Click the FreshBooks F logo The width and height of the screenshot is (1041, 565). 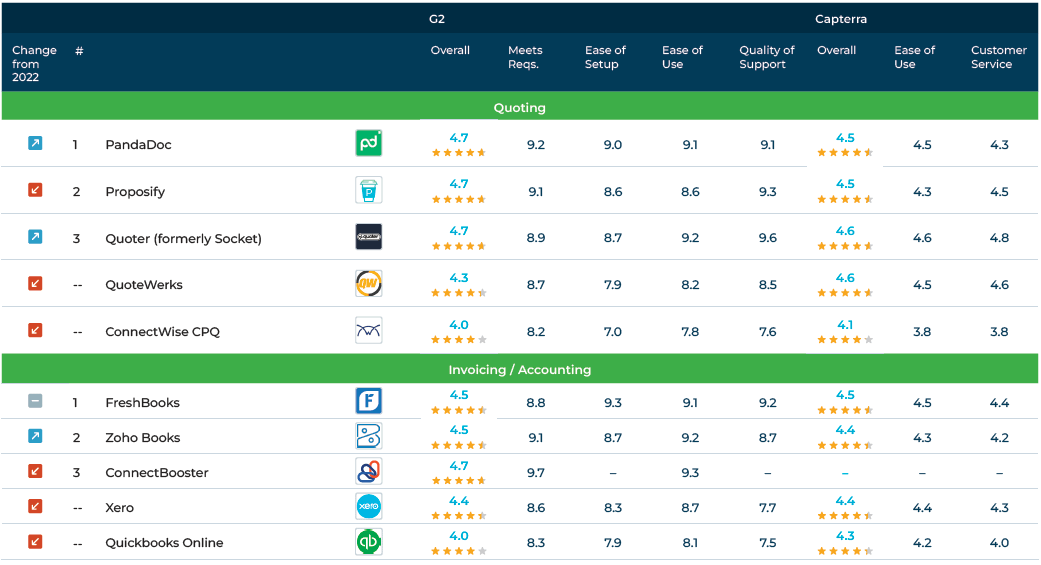coord(368,401)
